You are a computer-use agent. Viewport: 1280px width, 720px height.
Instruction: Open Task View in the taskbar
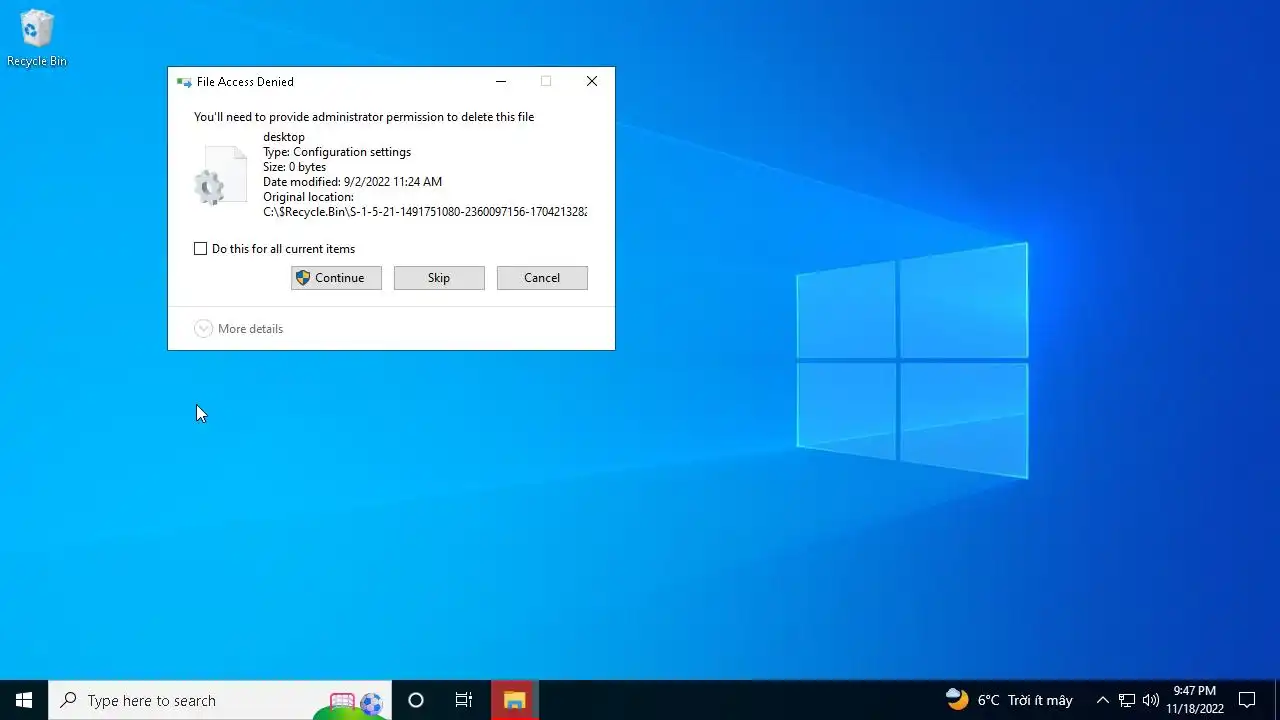(464, 700)
